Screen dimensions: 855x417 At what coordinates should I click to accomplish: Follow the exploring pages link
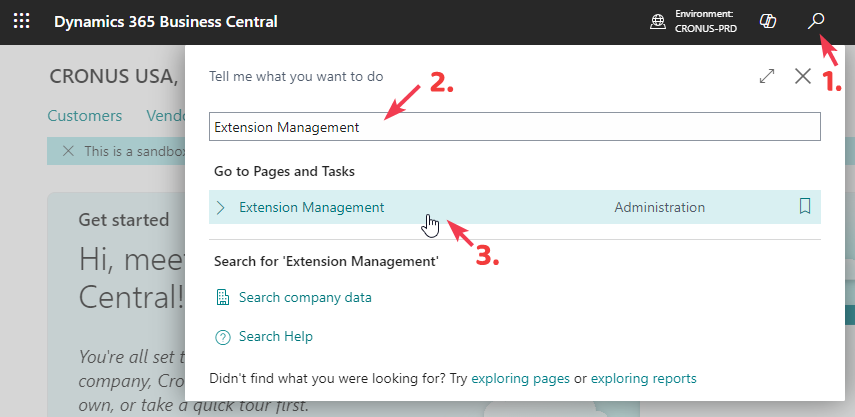point(520,378)
